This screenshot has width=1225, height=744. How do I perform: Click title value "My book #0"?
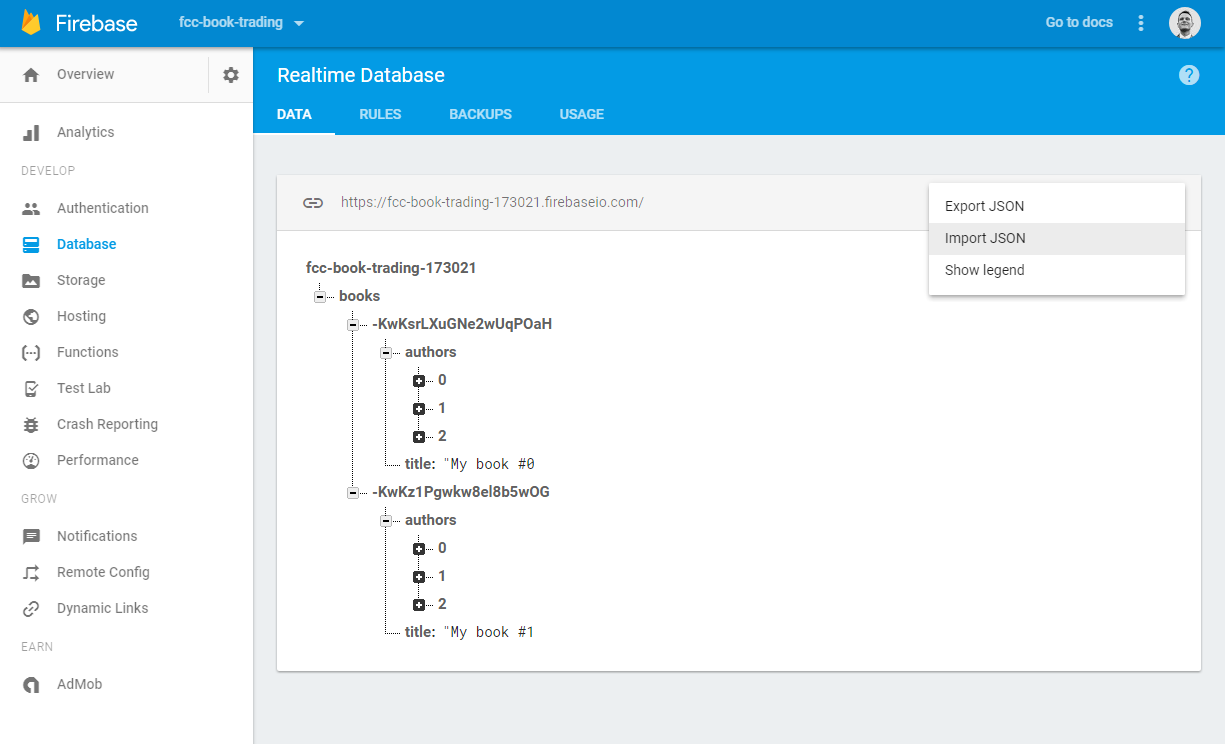(489, 464)
